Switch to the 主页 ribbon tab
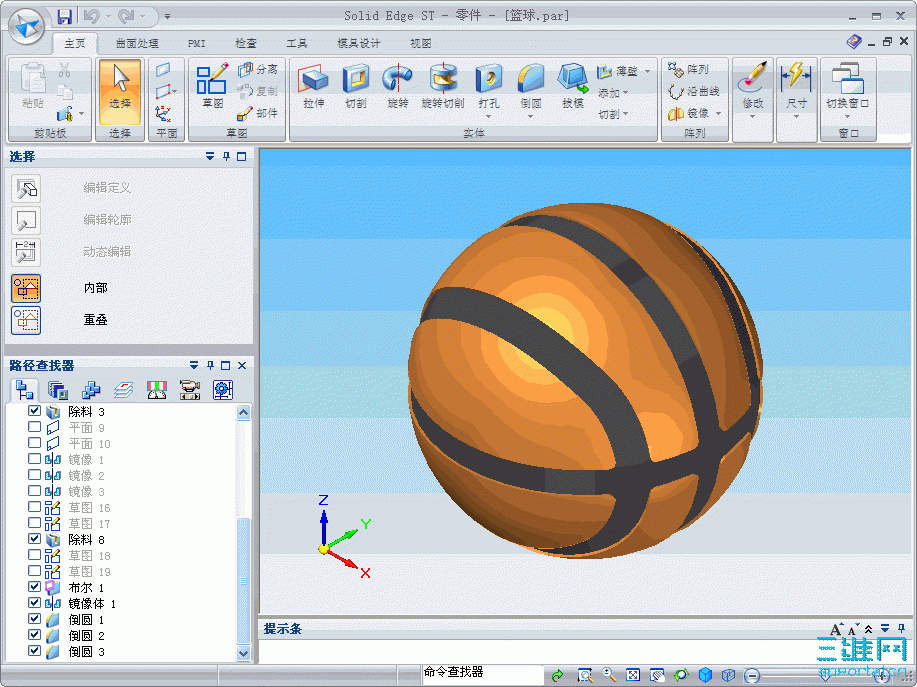 [x=74, y=43]
